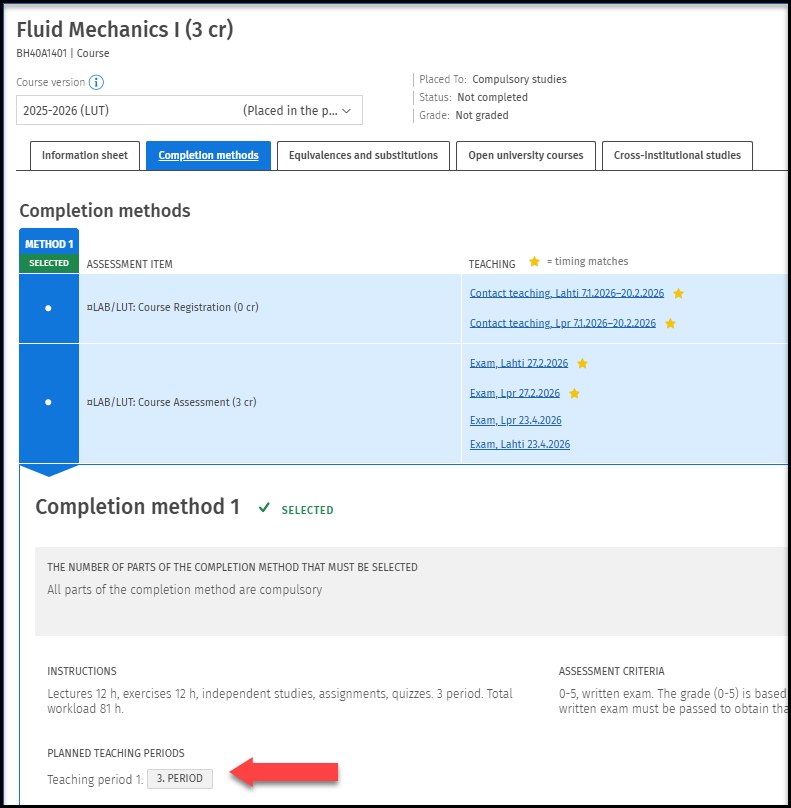Image resolution: width=791 pixels, height=808 pixels.
Task: Open the Open university courses tab
Action: pos(525,156)
